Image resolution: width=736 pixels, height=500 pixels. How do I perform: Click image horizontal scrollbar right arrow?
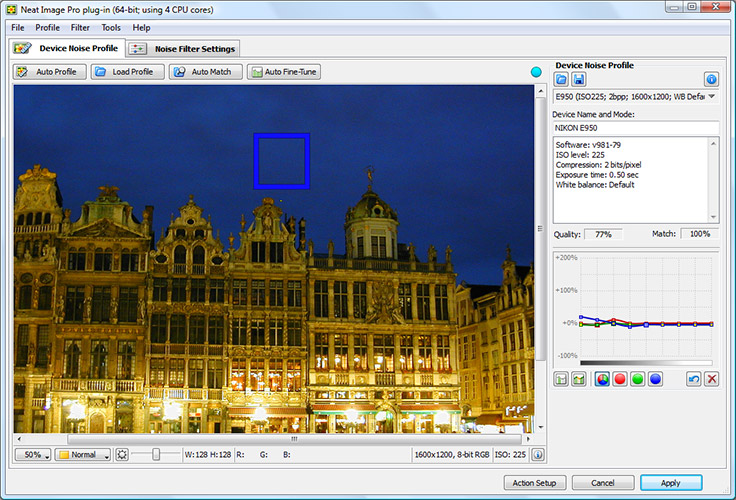point(528,439)
